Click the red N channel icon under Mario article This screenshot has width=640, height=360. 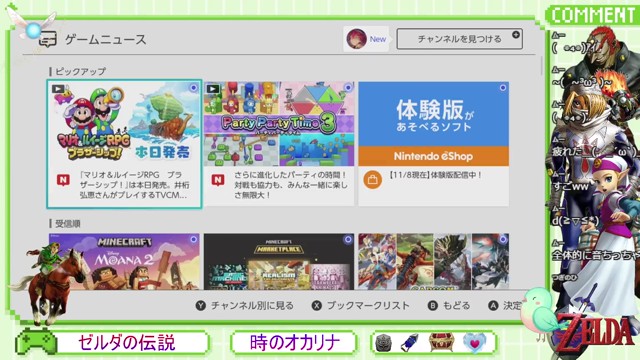(x=63, y=180)
